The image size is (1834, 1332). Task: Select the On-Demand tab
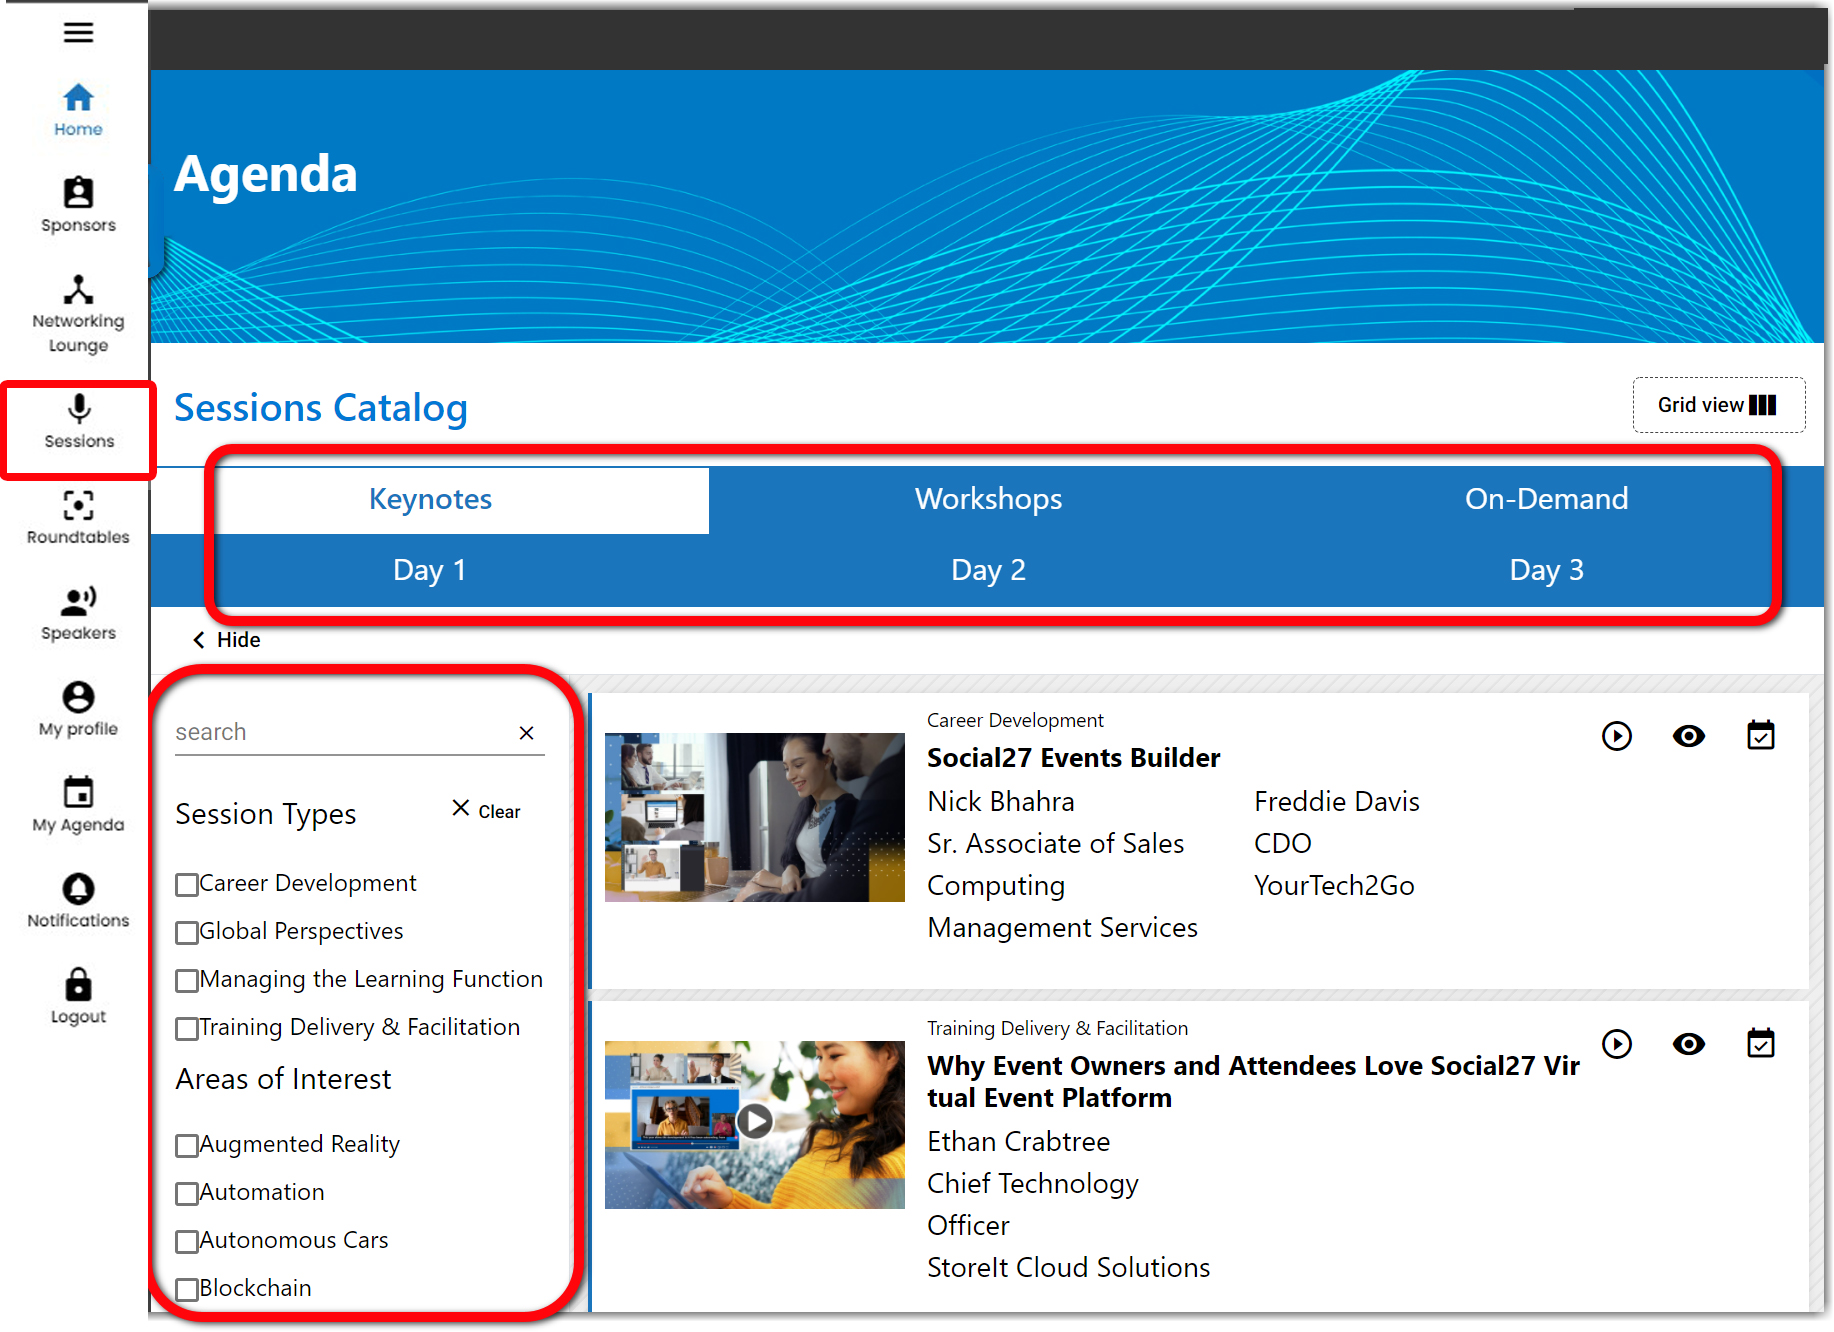click(1547, 499)
